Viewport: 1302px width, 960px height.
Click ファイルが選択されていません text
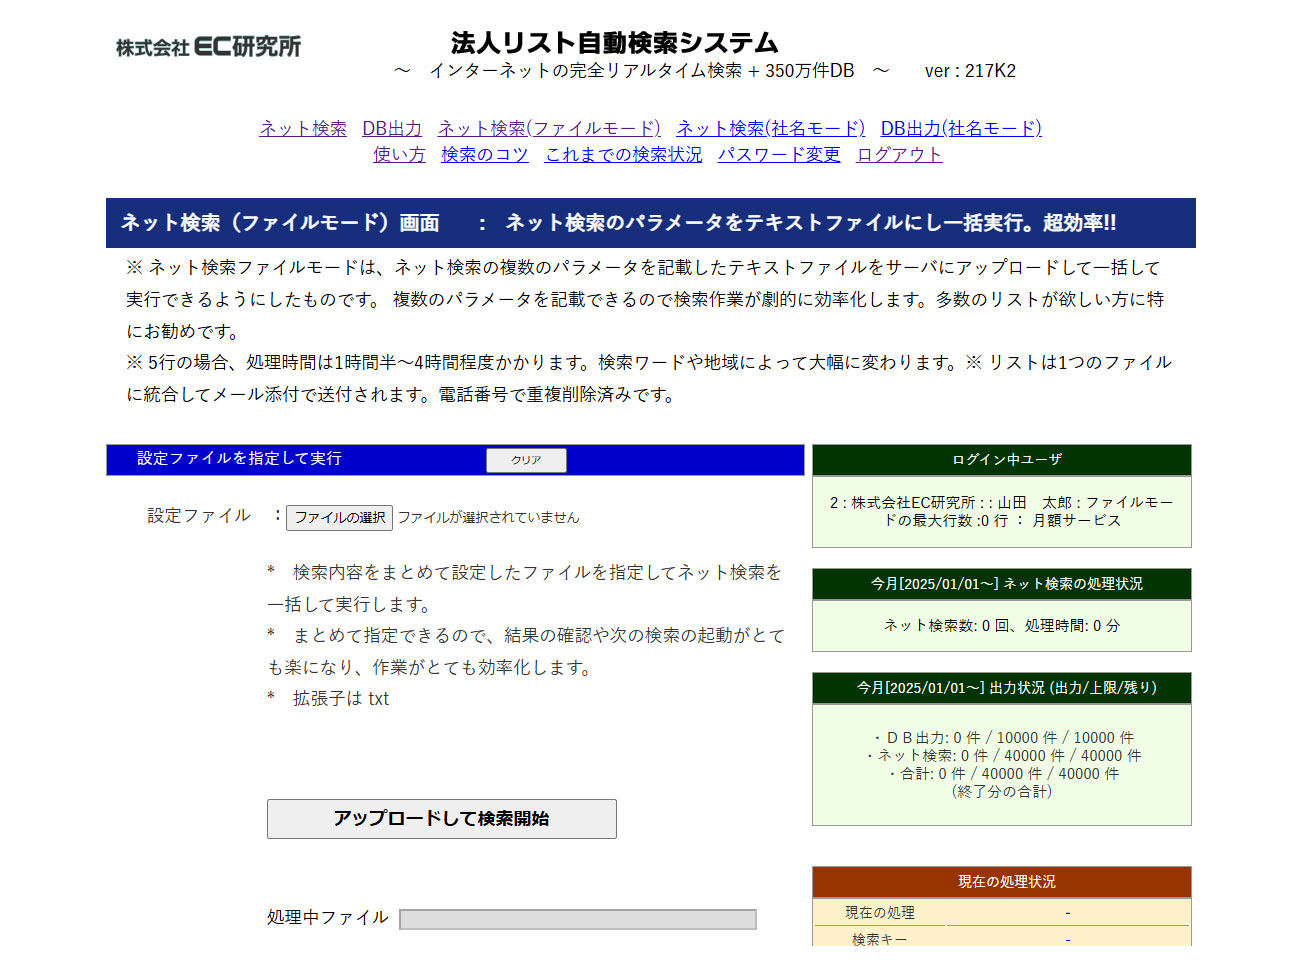click(x=489, y=517)
